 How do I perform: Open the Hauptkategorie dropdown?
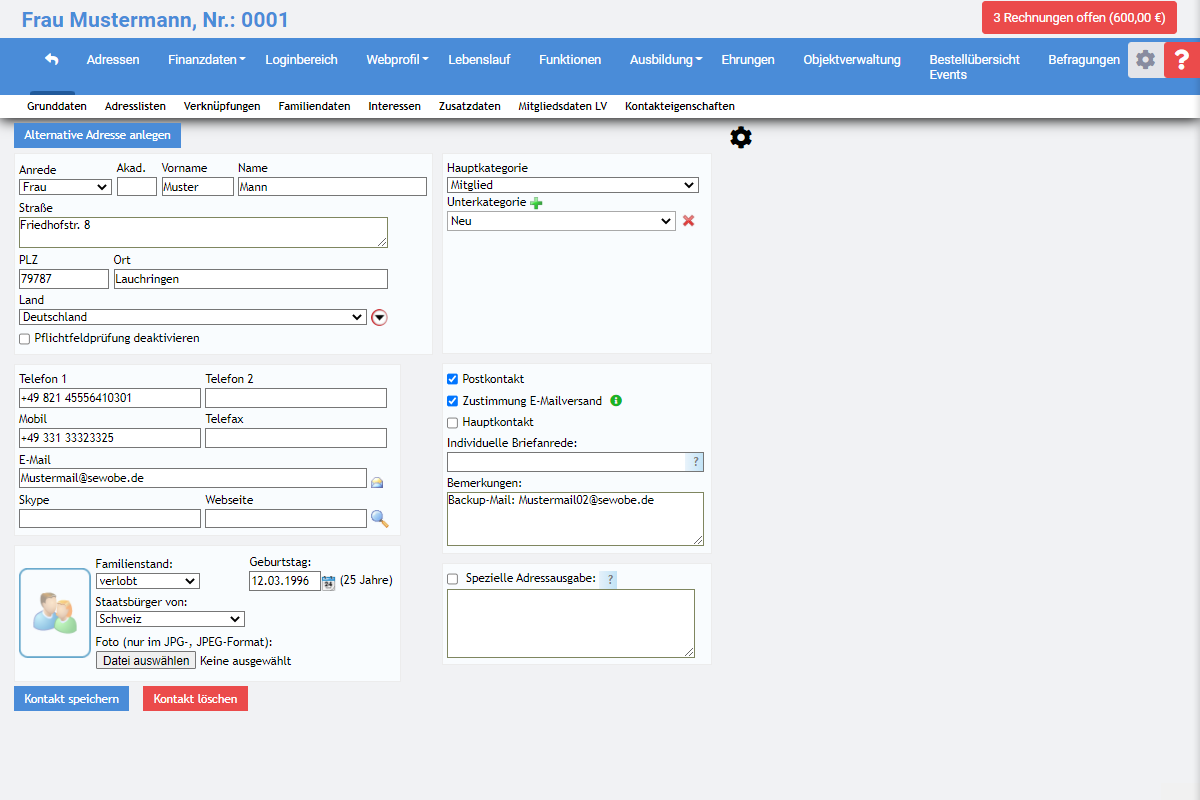click(x=572, y=185)
